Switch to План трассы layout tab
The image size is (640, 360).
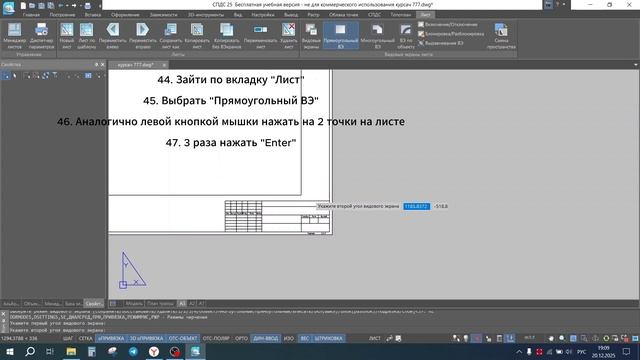[x=160, y=304]
